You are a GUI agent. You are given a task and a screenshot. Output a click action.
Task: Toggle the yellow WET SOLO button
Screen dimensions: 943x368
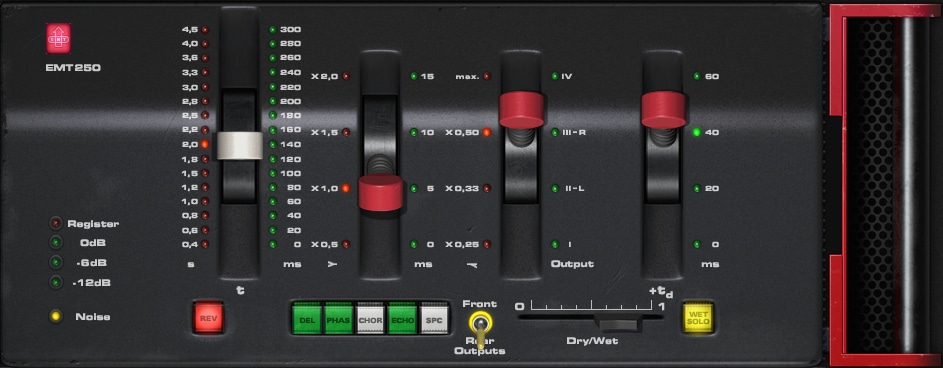pos(698,317)
